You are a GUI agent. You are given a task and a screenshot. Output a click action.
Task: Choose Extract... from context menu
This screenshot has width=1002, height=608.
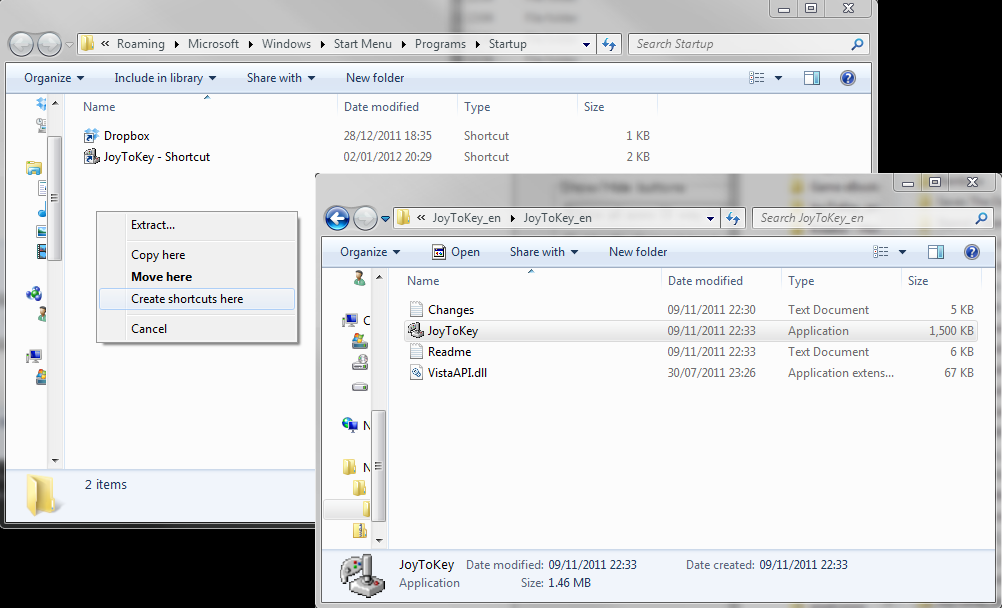click(197, 225)
